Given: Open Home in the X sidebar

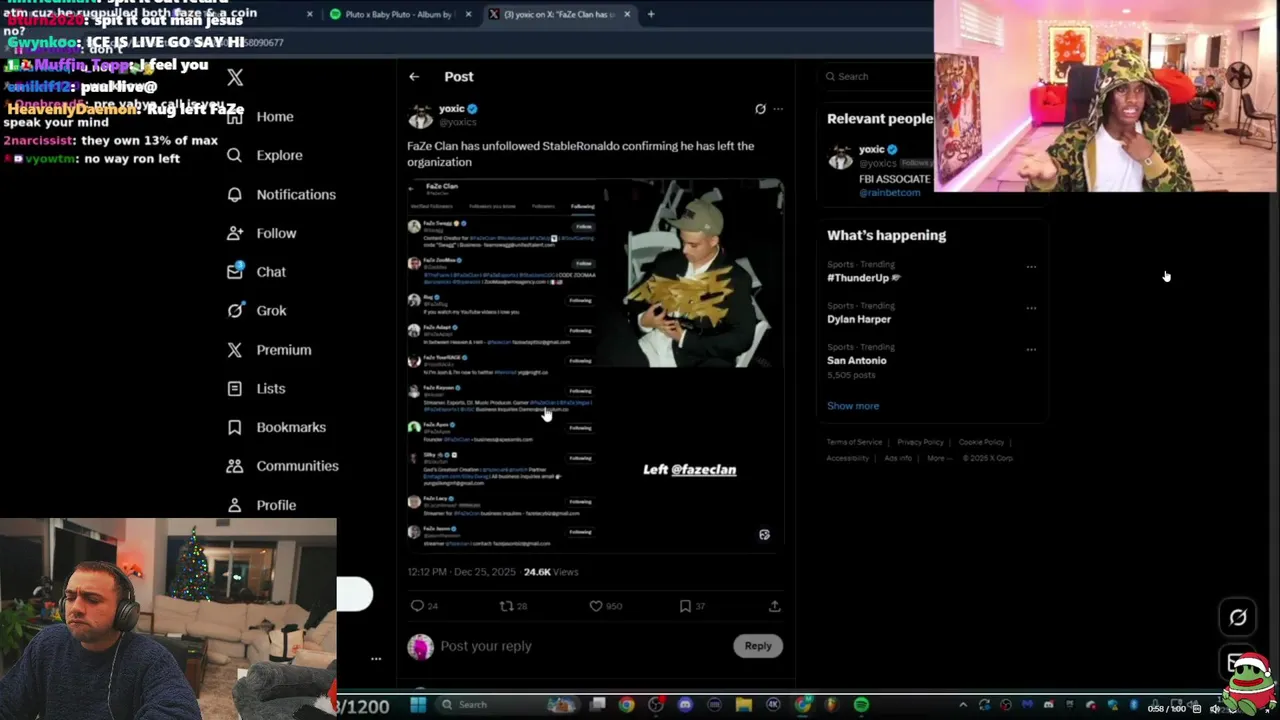Looking at the screenshot, I should coord(261,117).
